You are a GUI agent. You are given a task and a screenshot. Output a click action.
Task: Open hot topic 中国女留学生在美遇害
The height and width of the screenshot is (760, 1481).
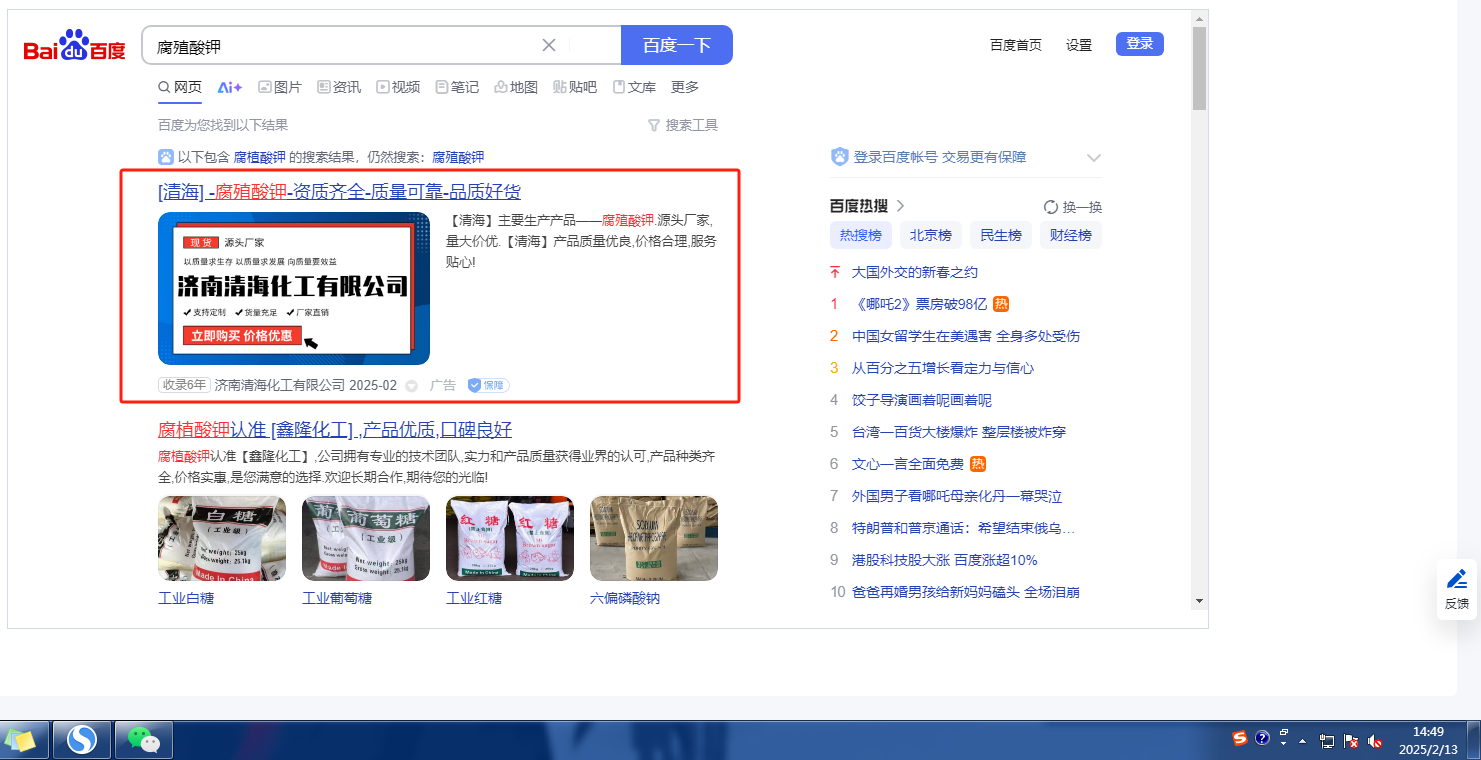pos(966,336)
